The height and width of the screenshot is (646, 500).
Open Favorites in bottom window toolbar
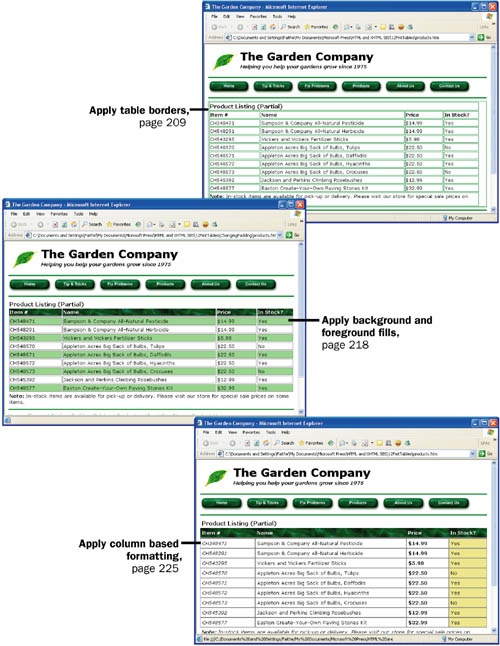coord(311,443)
